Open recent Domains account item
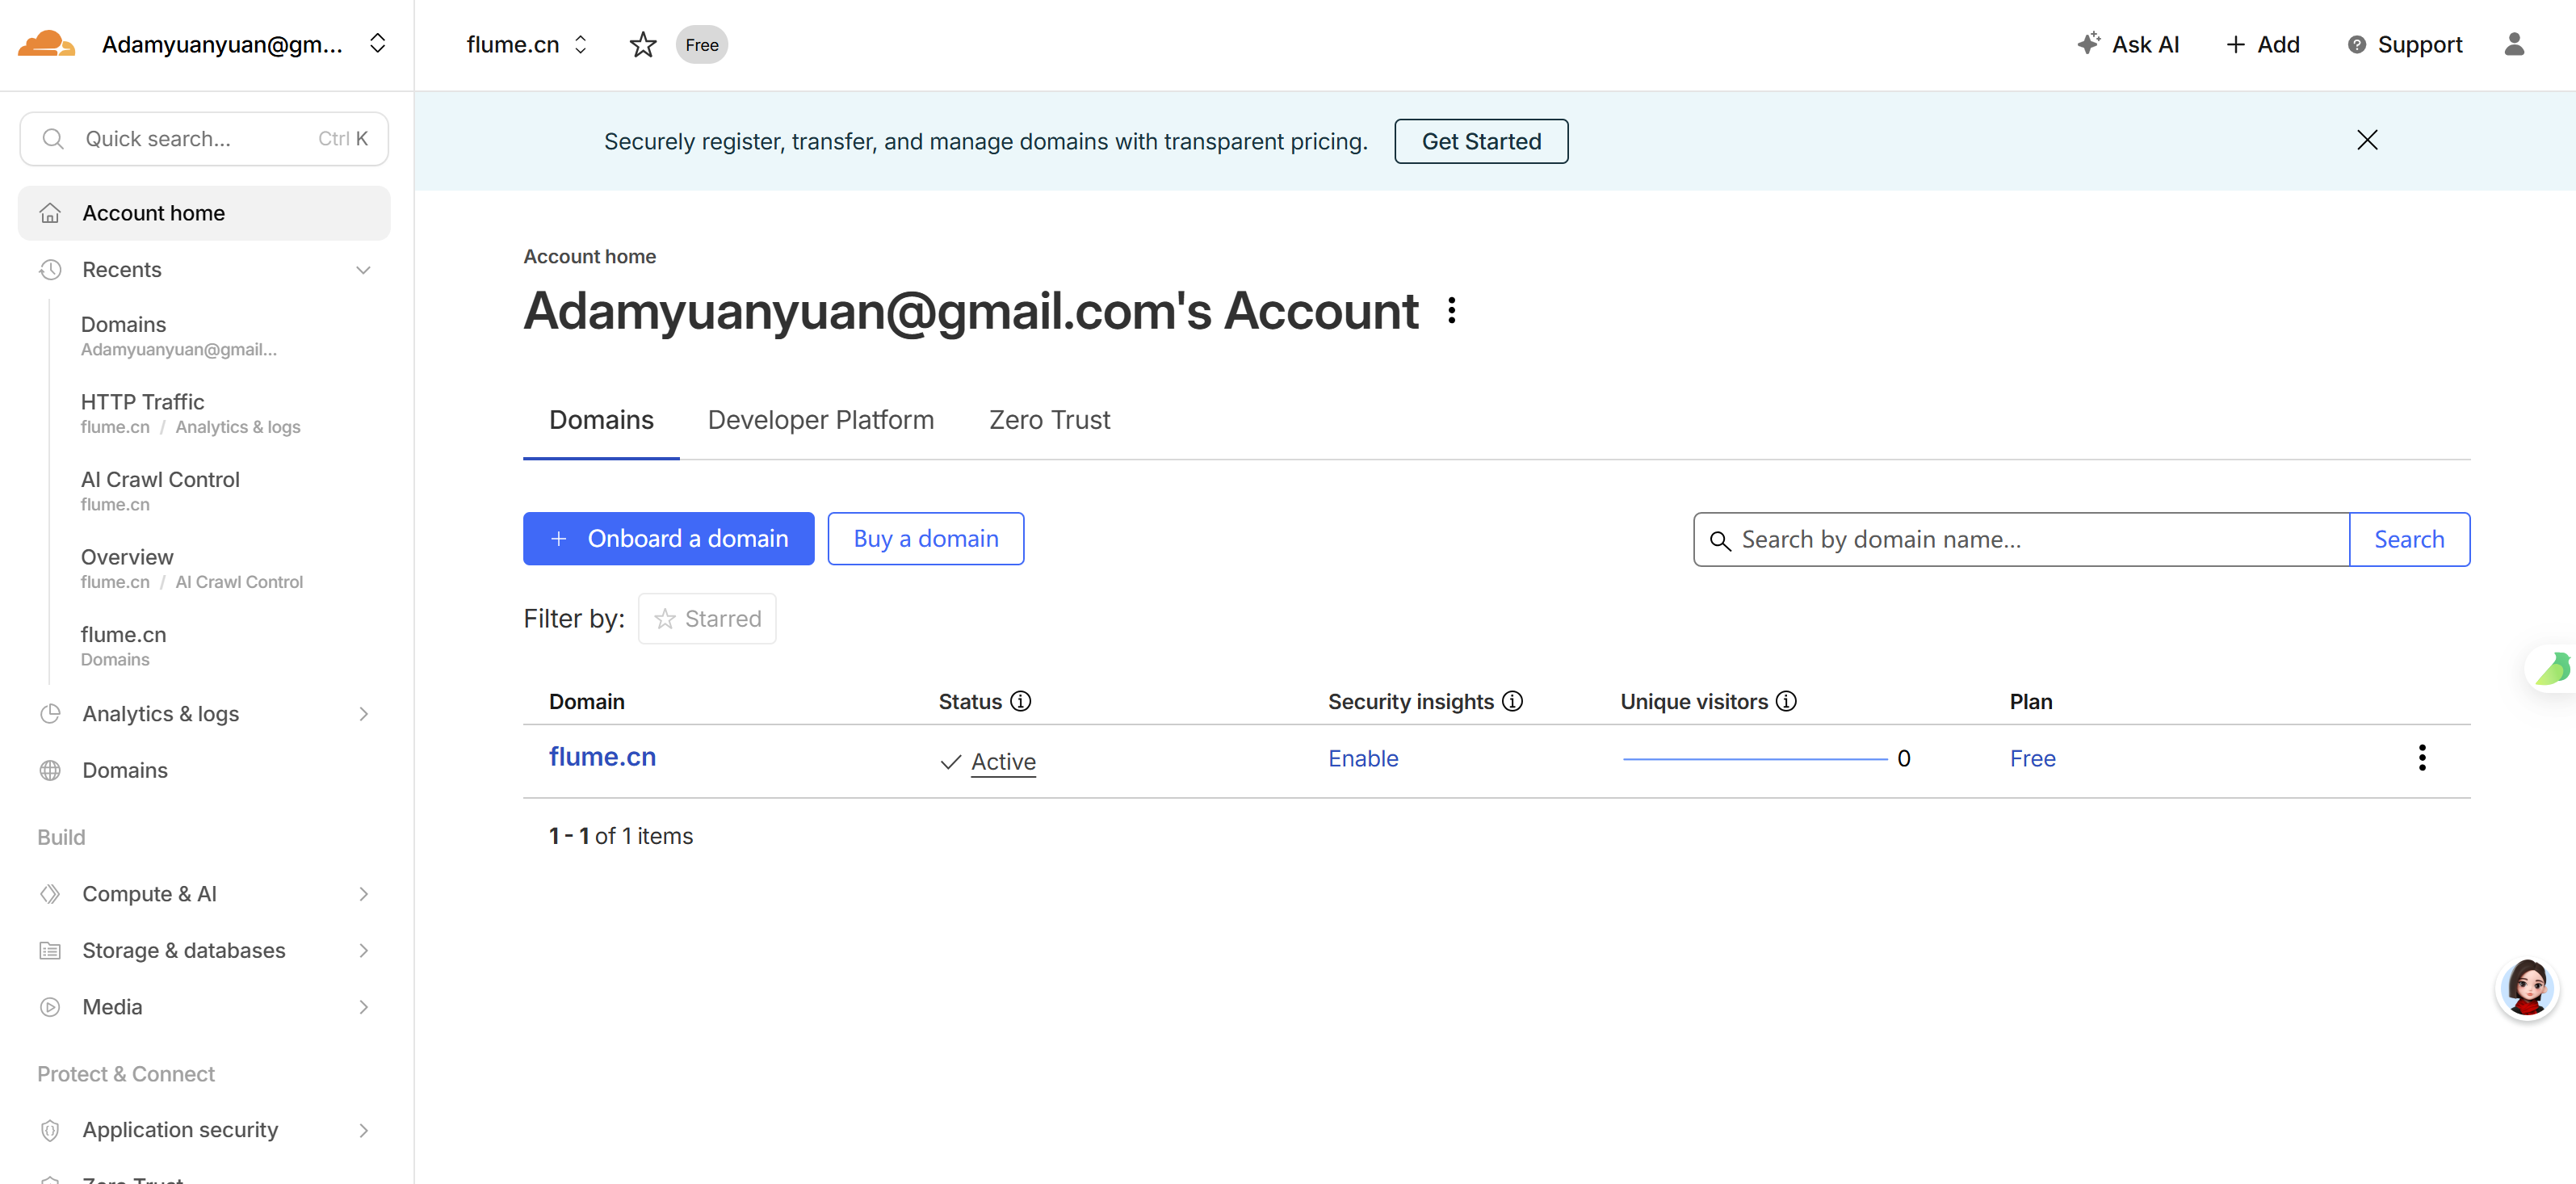Screen dimensions: 2576x1184 pos(178,336)
